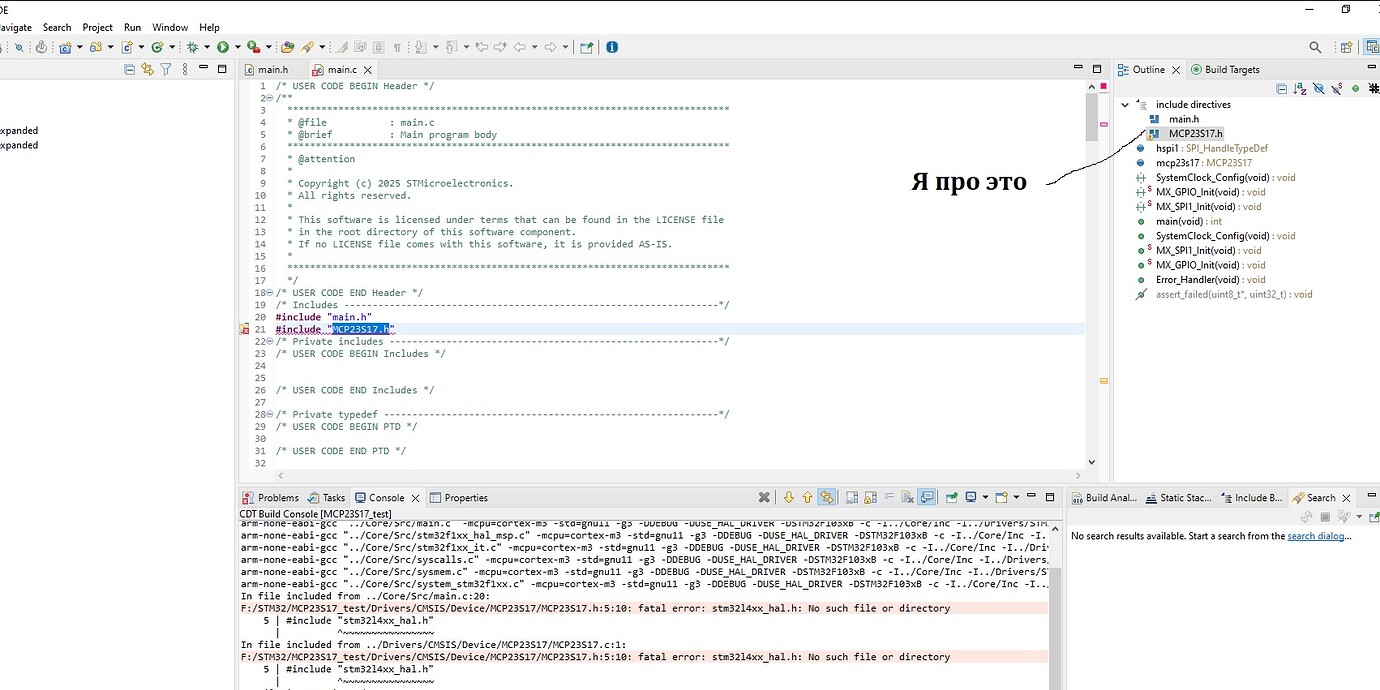Click the blue information icon in toolbar

[612, 47]
